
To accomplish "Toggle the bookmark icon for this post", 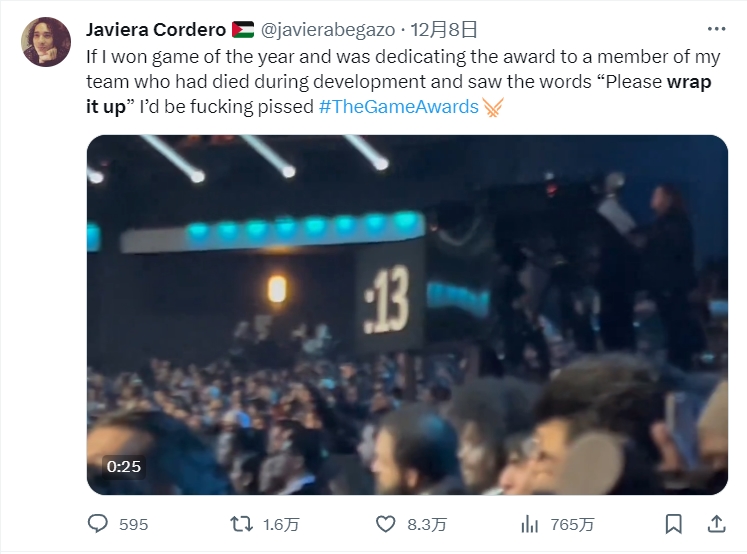I will (x=674, y=524).
